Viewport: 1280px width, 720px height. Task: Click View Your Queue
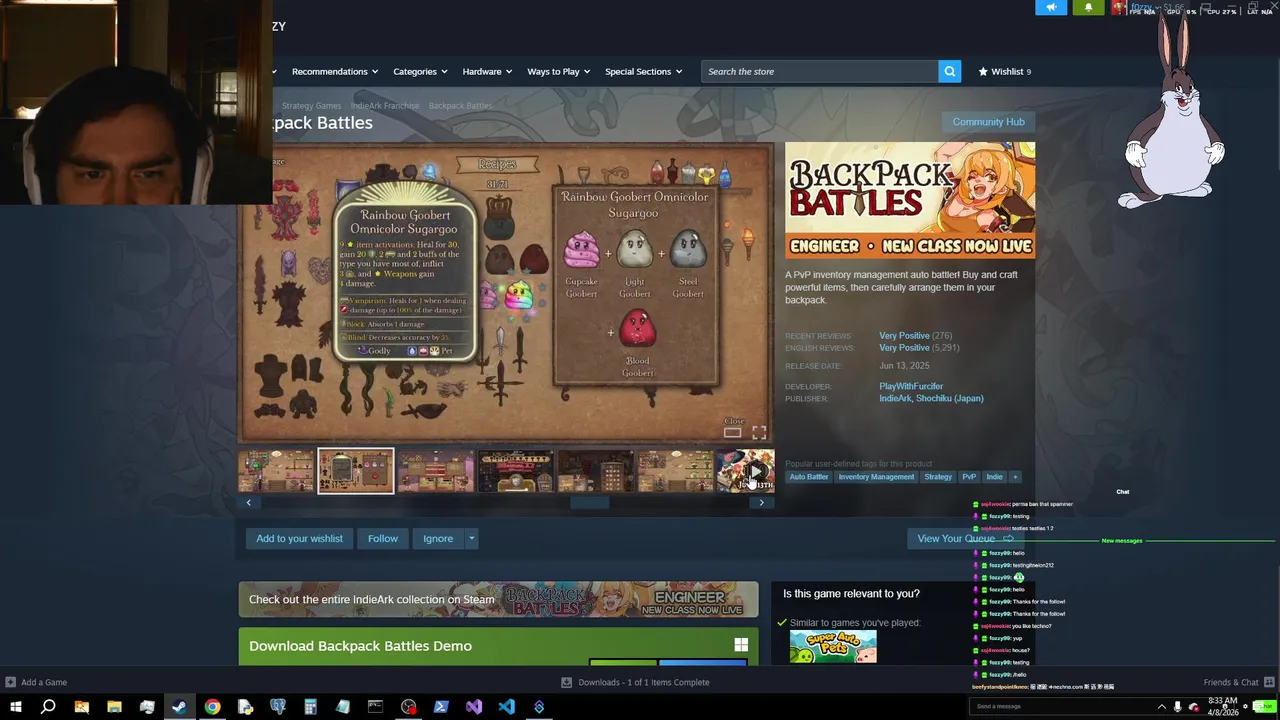[x=966, y=538]
